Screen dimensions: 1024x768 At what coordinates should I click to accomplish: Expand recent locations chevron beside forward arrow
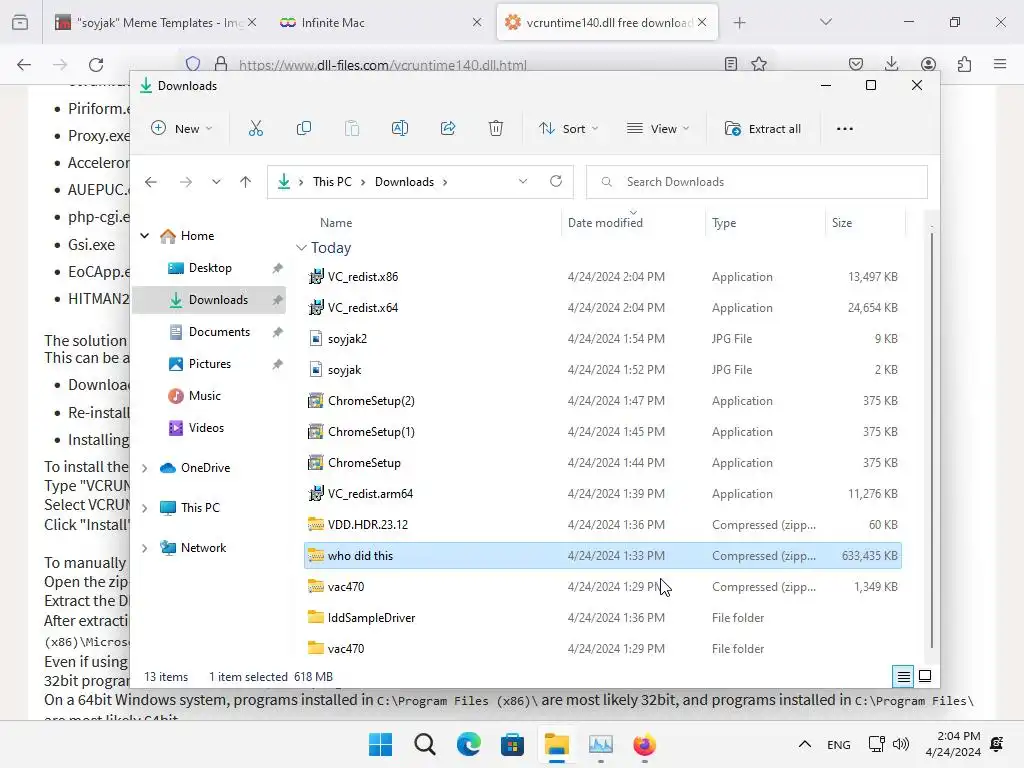click(x=216, y=182)
